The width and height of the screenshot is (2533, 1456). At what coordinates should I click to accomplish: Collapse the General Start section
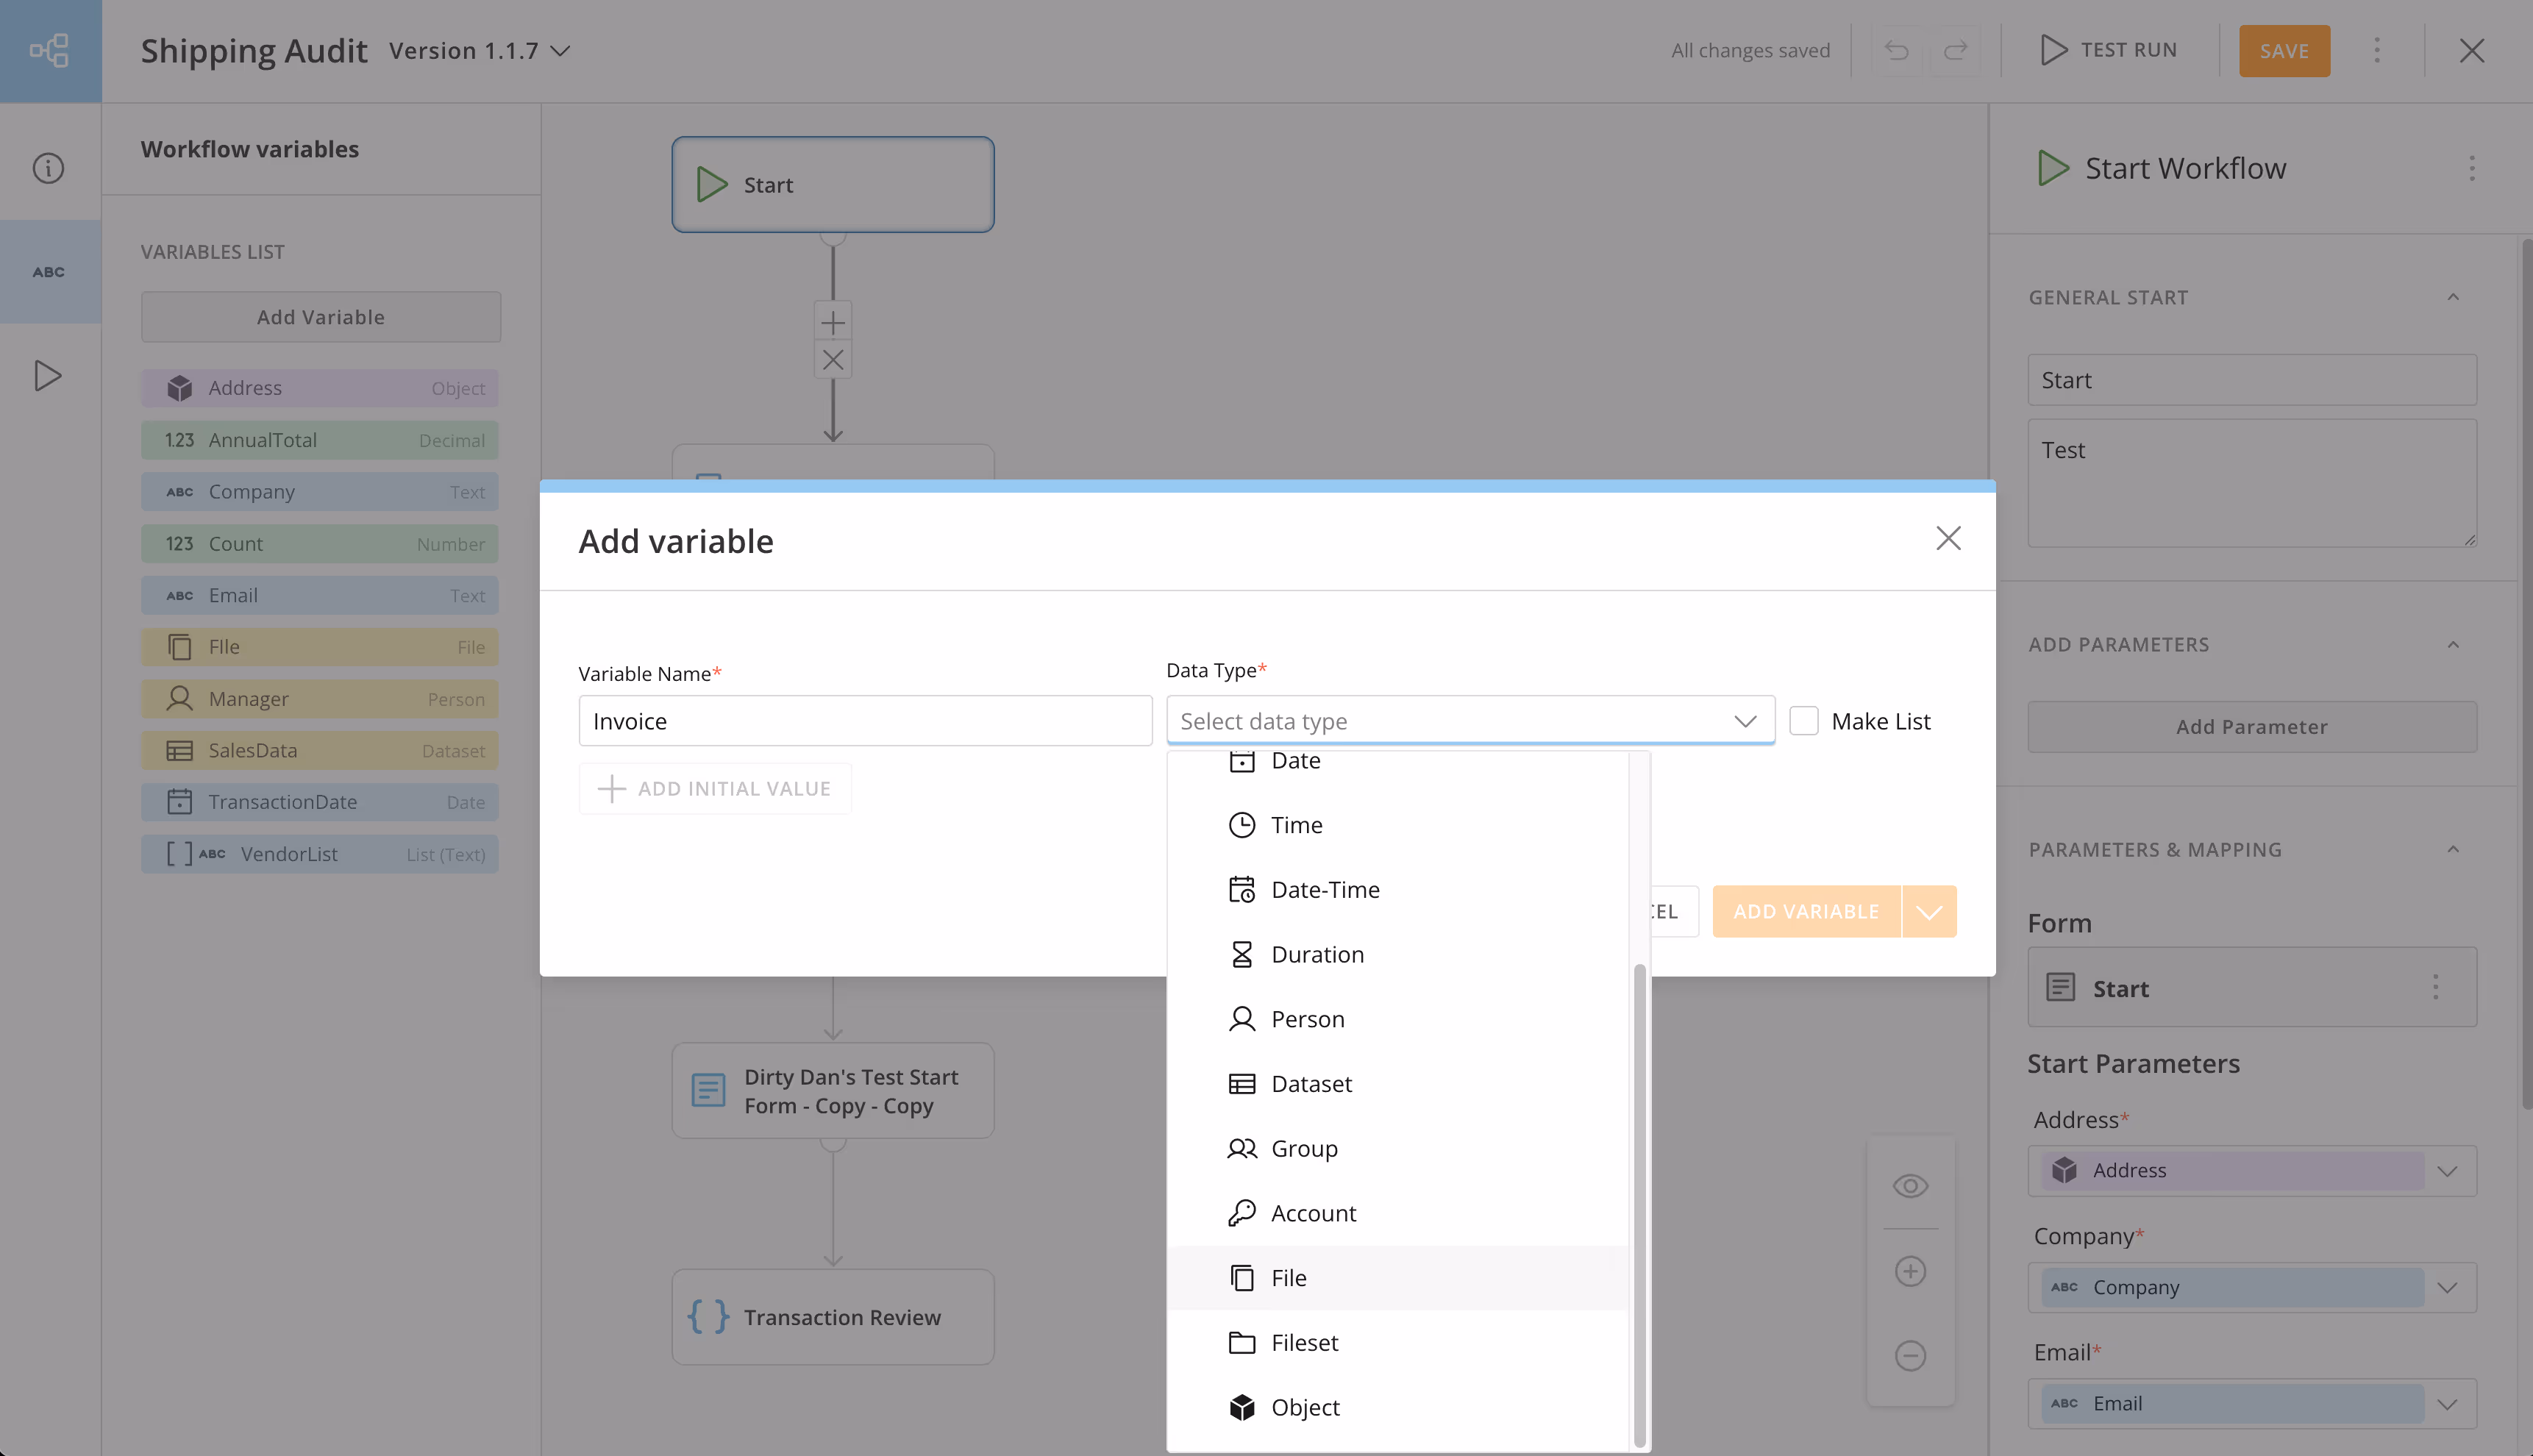point(2454,297)
